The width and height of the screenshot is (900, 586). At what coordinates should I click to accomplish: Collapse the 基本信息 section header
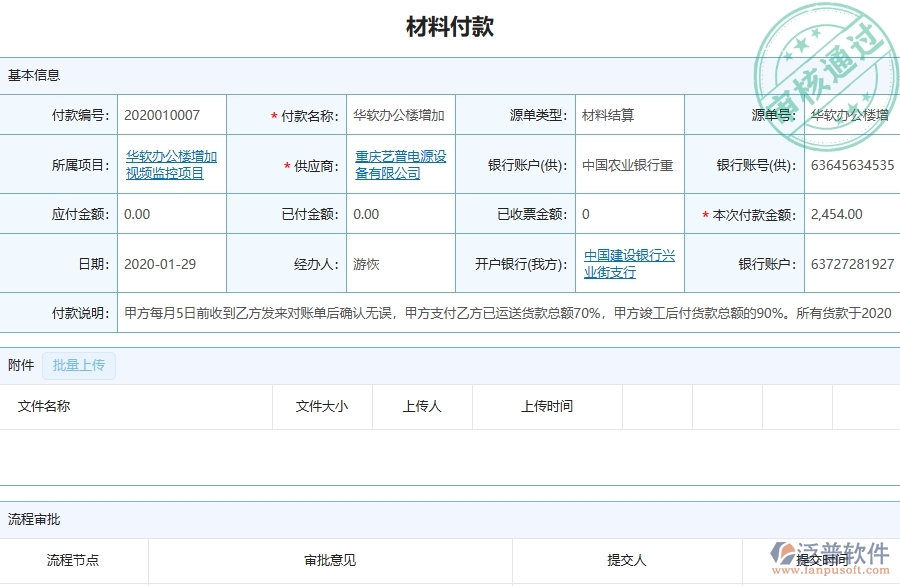tap(35, 75)
